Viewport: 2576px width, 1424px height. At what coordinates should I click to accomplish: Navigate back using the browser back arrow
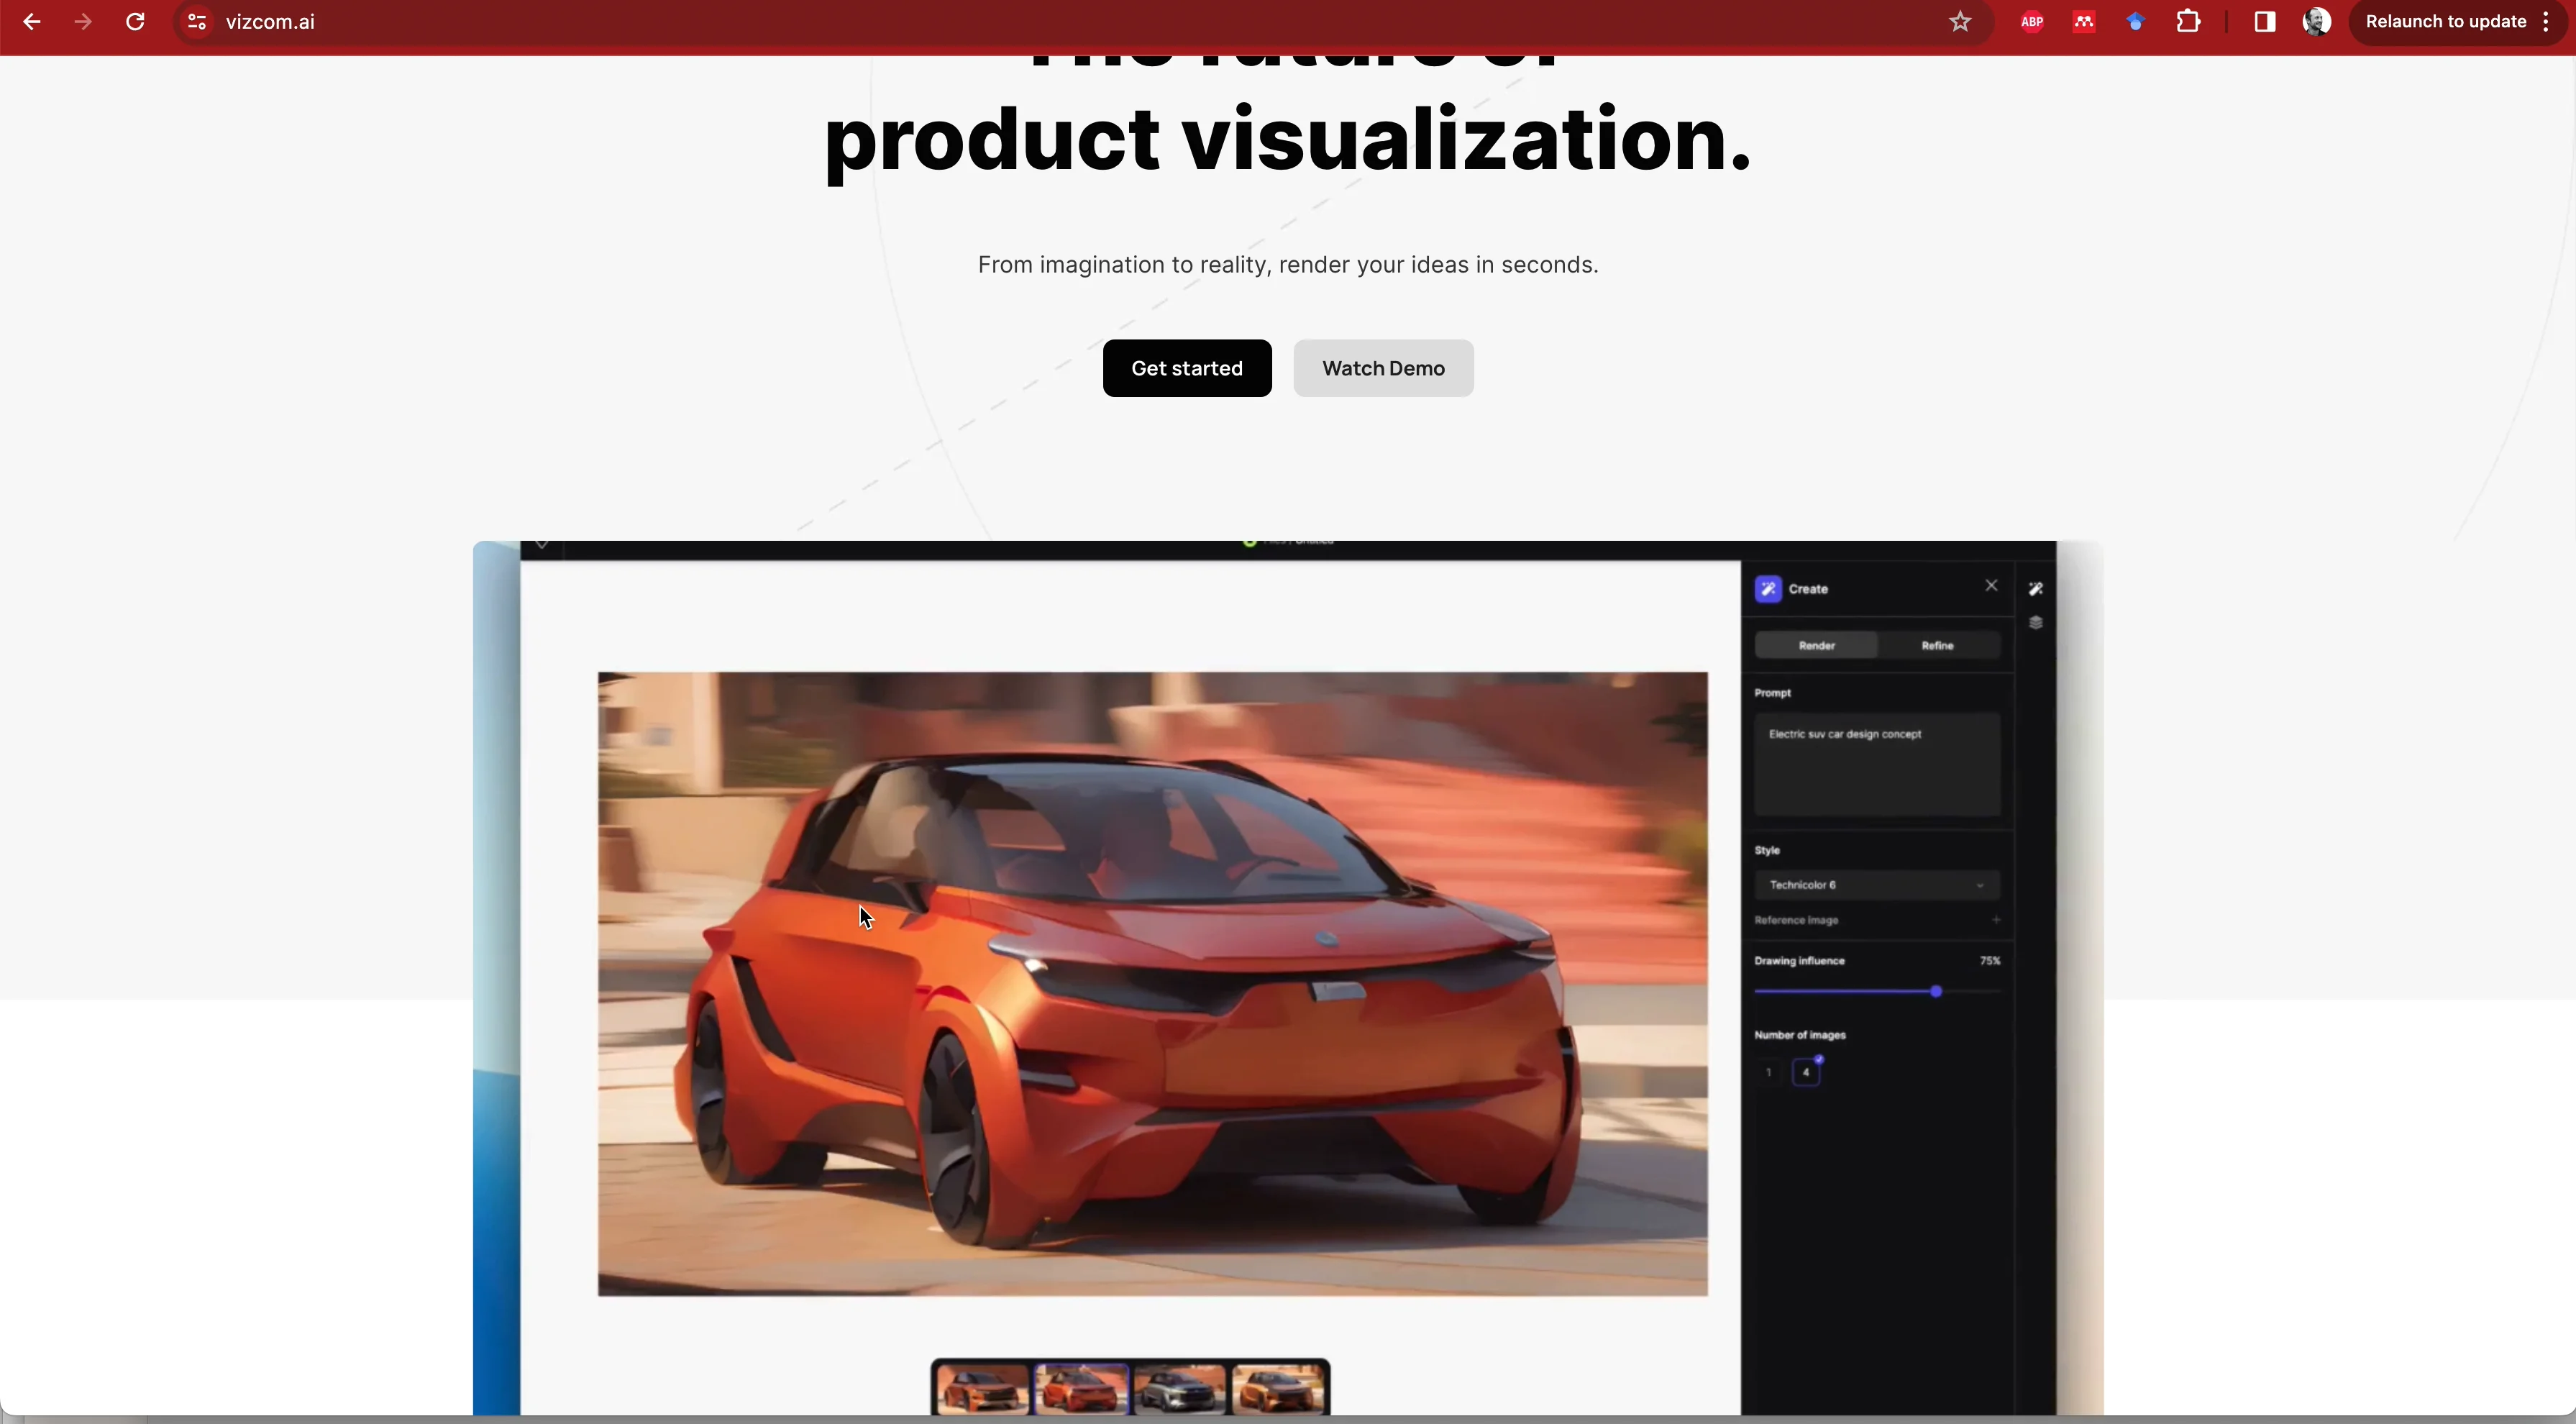pos(31,22)
